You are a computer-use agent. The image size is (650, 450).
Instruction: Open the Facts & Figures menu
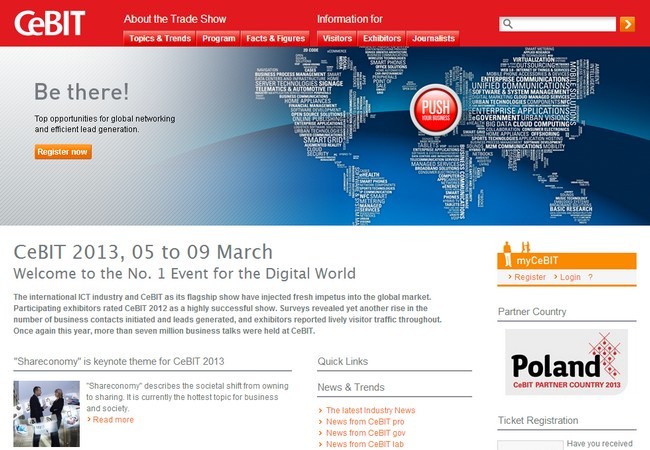click(275, 39)
